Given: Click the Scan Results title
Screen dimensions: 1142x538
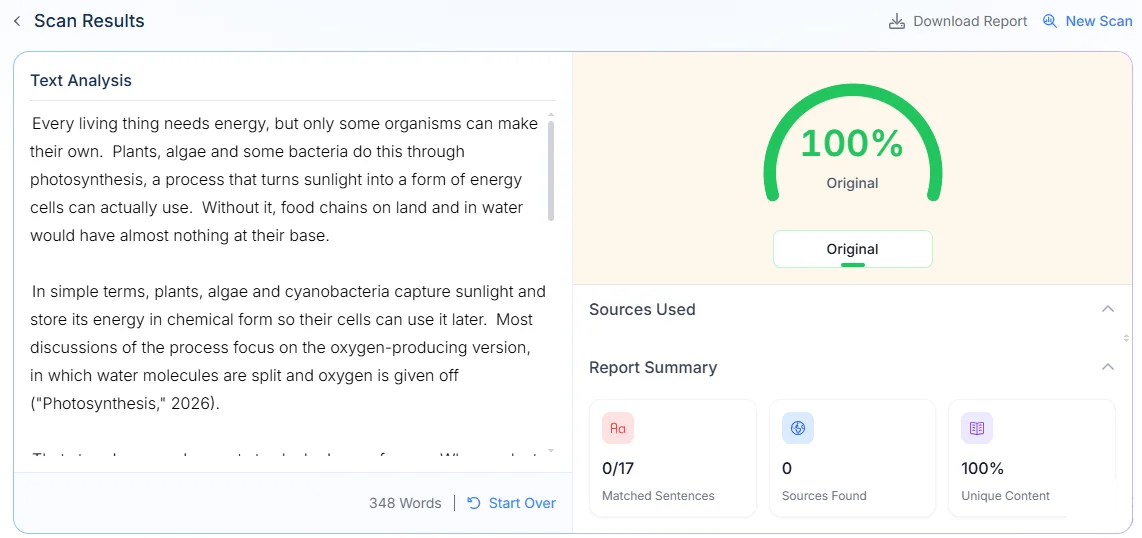Looking at the screenshot, I should (x=89, y=21).
